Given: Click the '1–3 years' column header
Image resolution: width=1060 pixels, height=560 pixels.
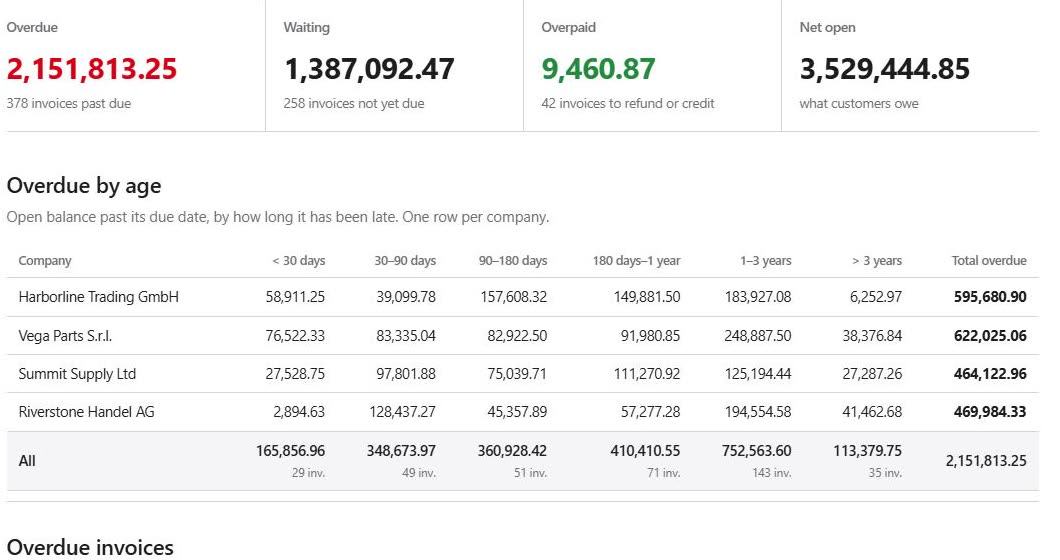Looking at the screenshot, I should coord(765,261).
